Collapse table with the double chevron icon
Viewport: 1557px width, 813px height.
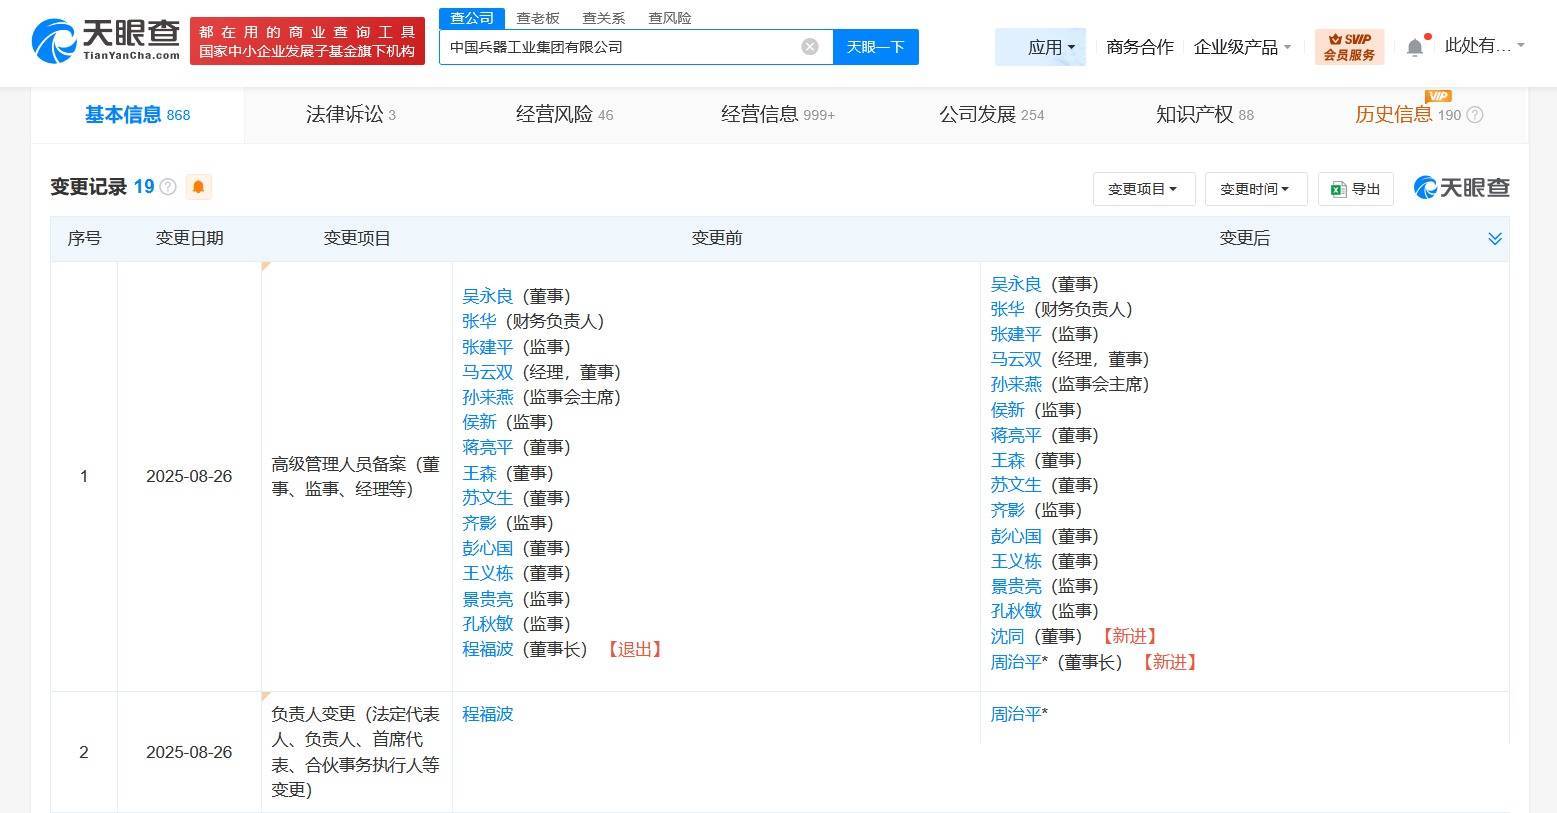pyautogui.click(x=1495, y=238)
